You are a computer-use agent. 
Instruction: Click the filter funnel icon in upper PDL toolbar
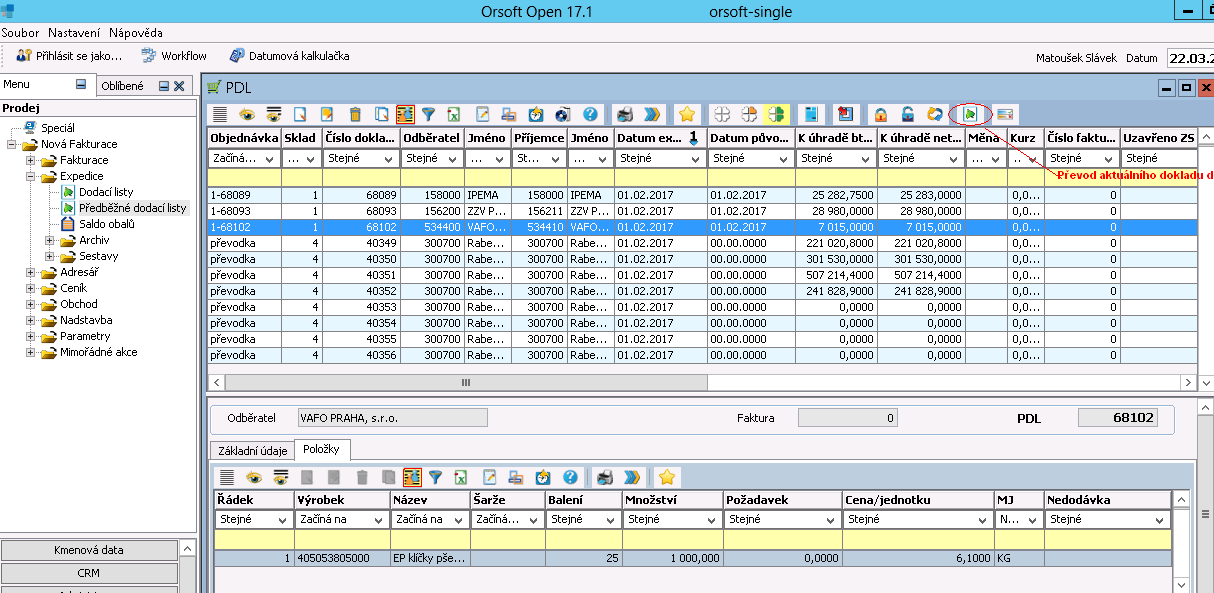click(428, 114)
